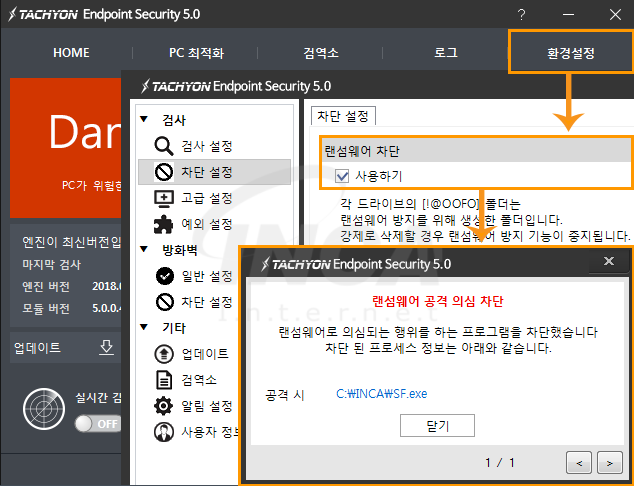Click the monitor icon for 고급 설정
634x486 pixels.
[x=164, y=198]
